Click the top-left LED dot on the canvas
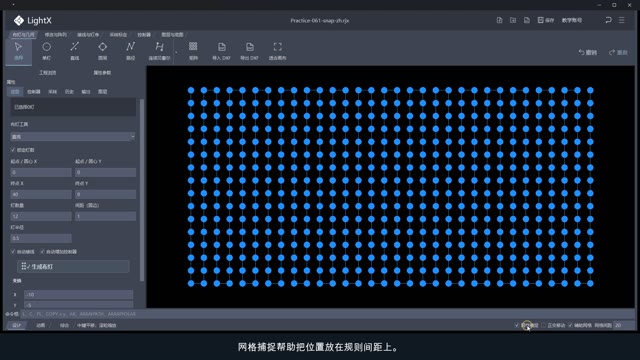The height and width of the screenshot is (360, 640). [x=191, y=90]
